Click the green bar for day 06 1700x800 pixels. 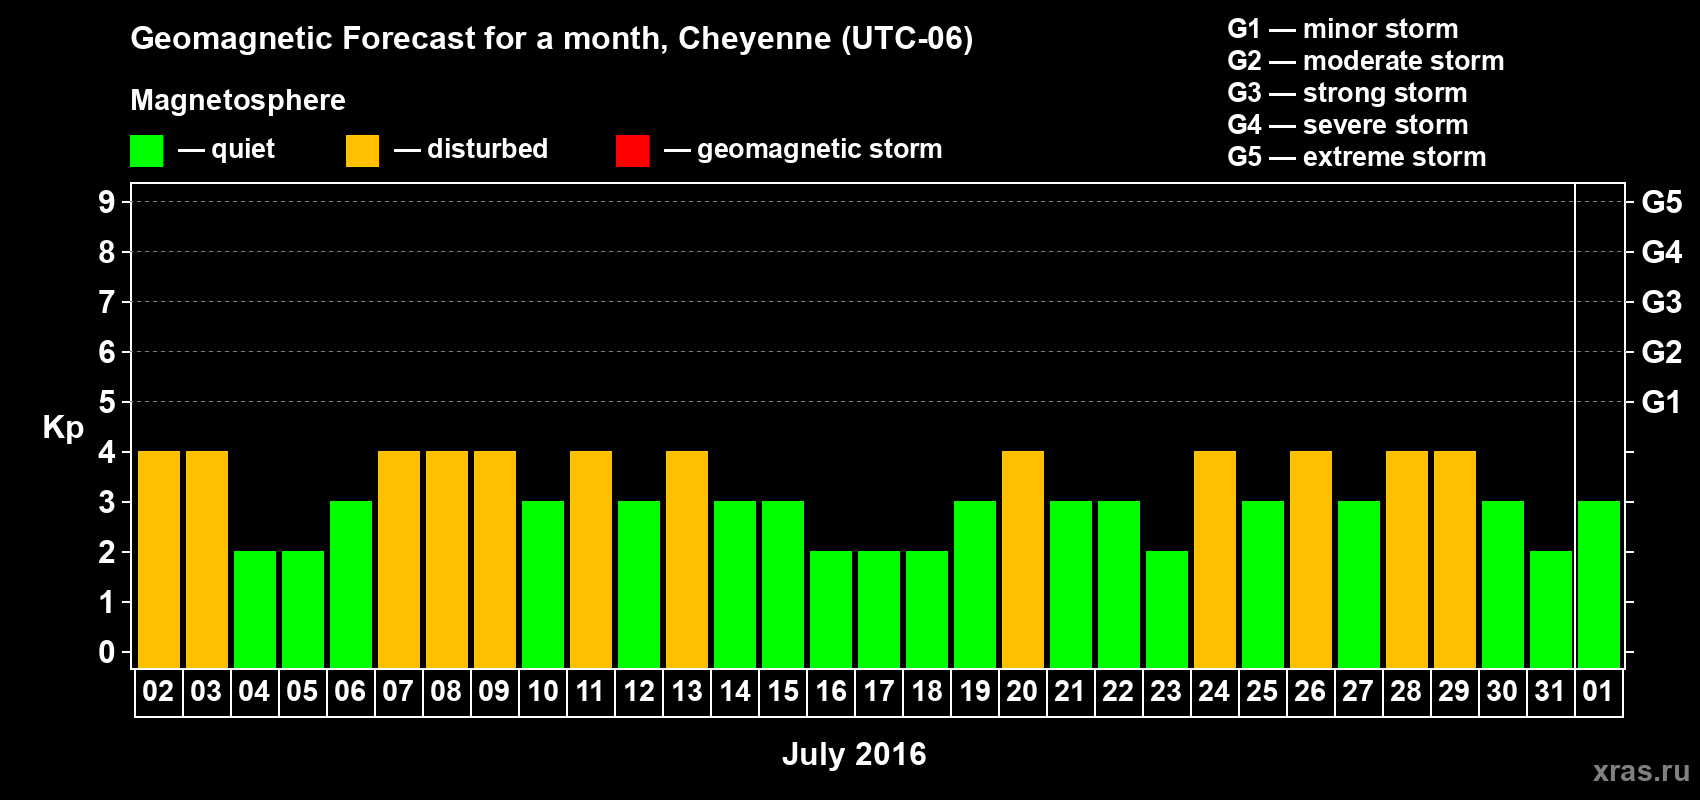click(x=351, y=584)
